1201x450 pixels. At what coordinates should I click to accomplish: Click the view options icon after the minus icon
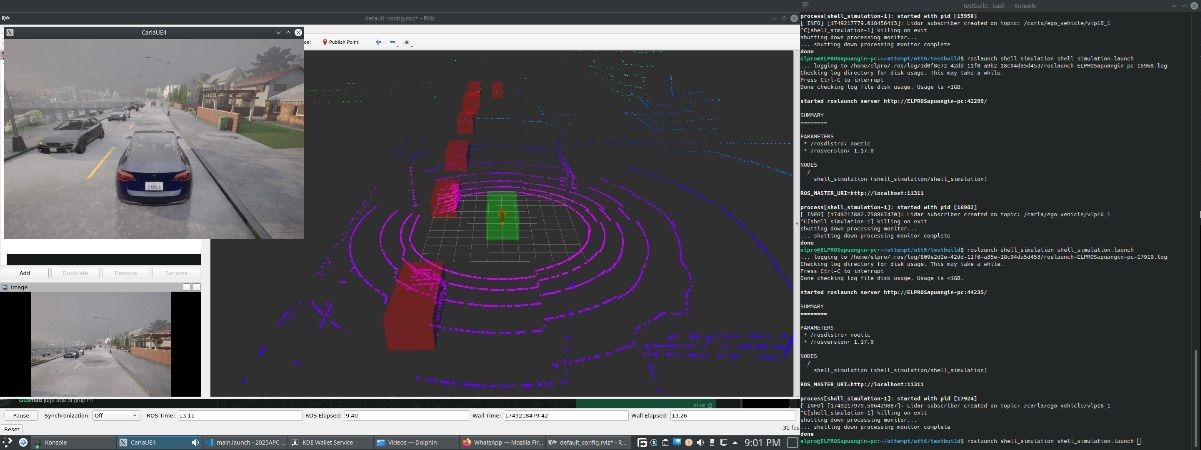point(407,42)
